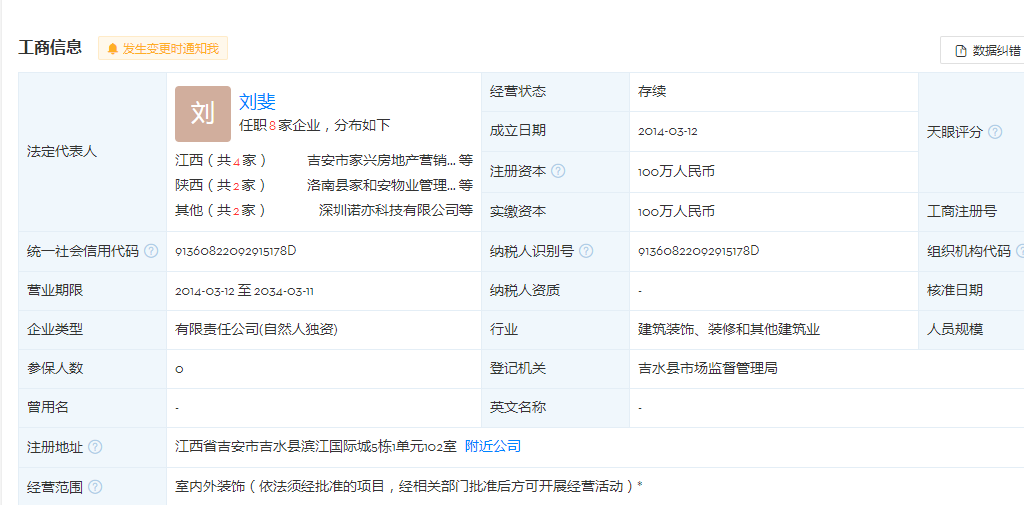Open legal representative 刘斐 profile link
Screen dimensions: 1024x505
(x=257, y=101)
